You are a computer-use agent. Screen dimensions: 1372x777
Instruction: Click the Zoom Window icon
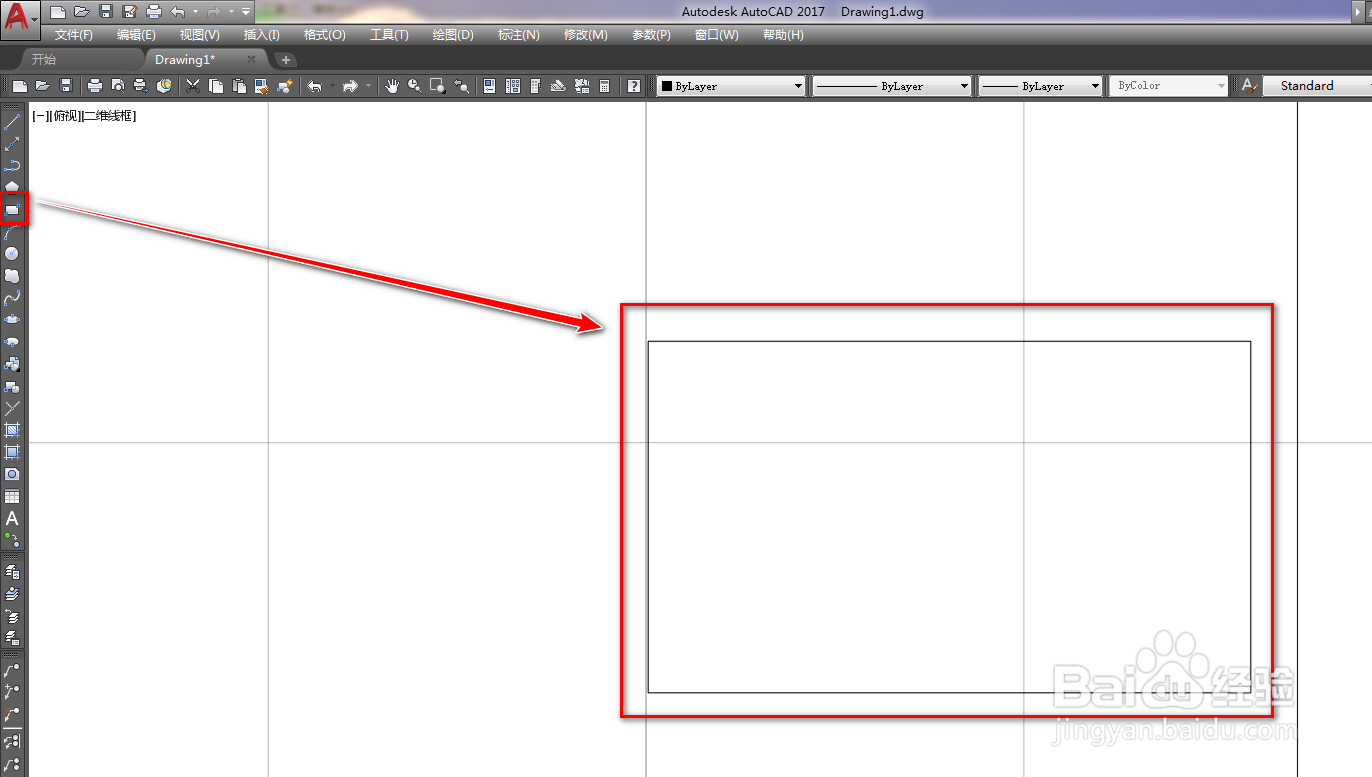coord(438,86)
